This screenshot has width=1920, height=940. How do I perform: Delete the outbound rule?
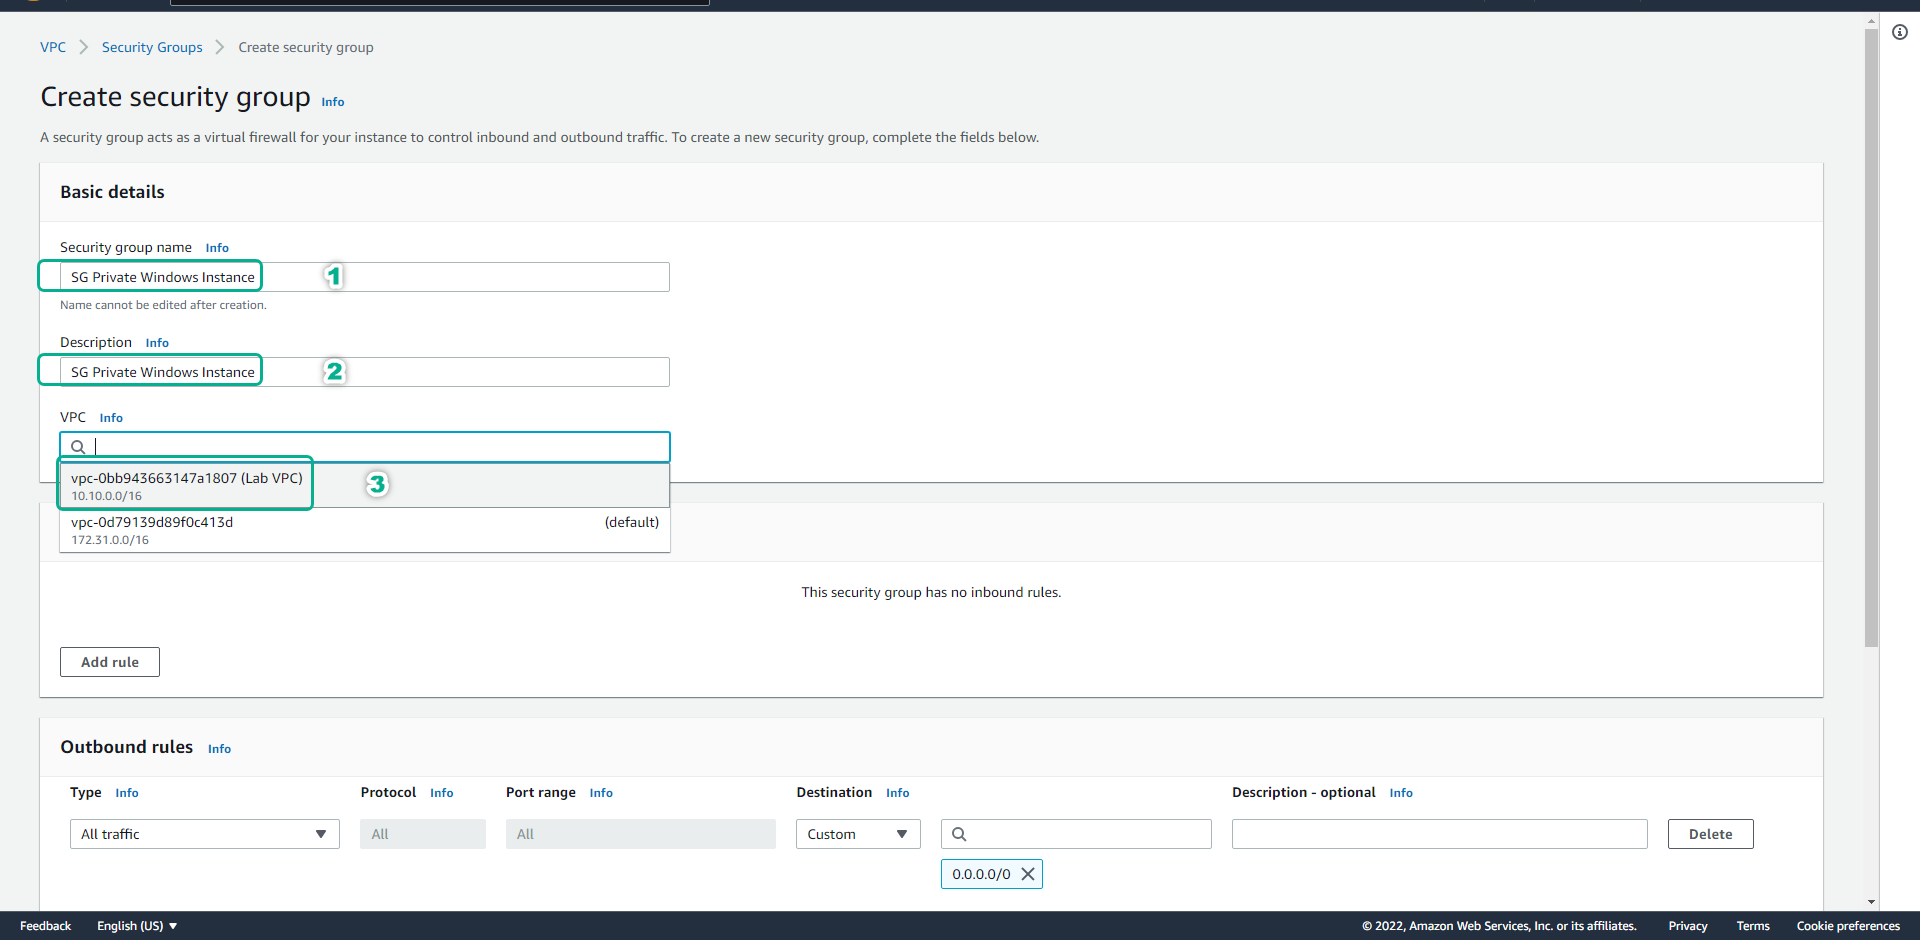tap(1710, 834)
